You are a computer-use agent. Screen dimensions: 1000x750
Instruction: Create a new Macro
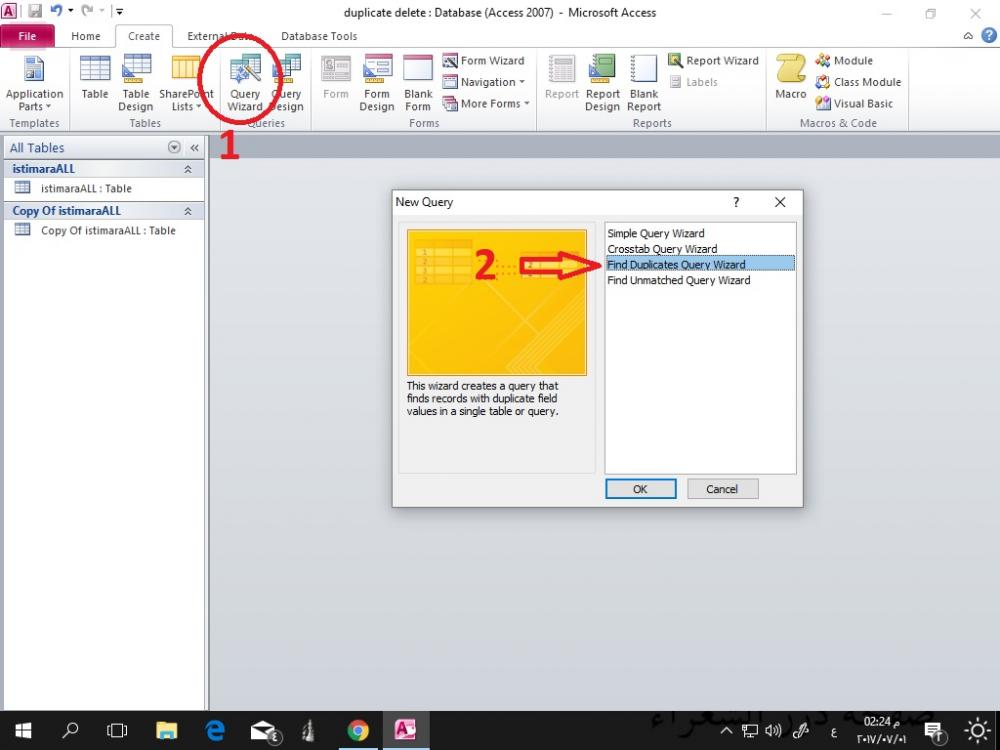791,77
